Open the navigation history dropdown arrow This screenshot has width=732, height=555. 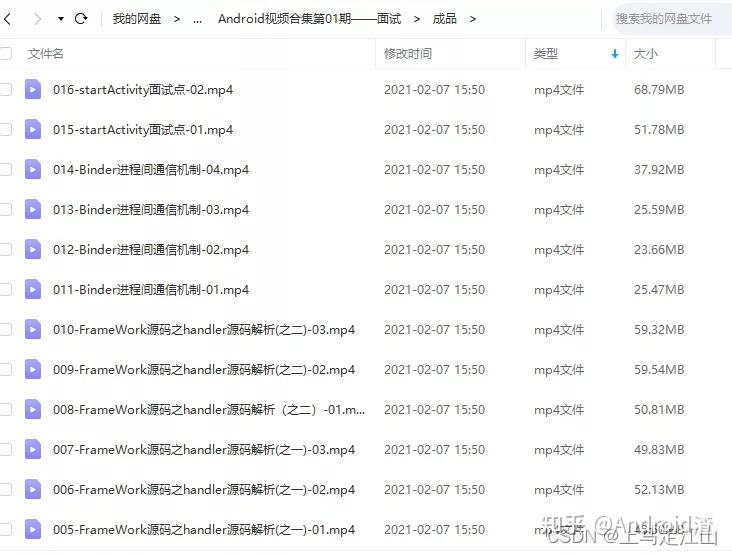tap(61, 19)
